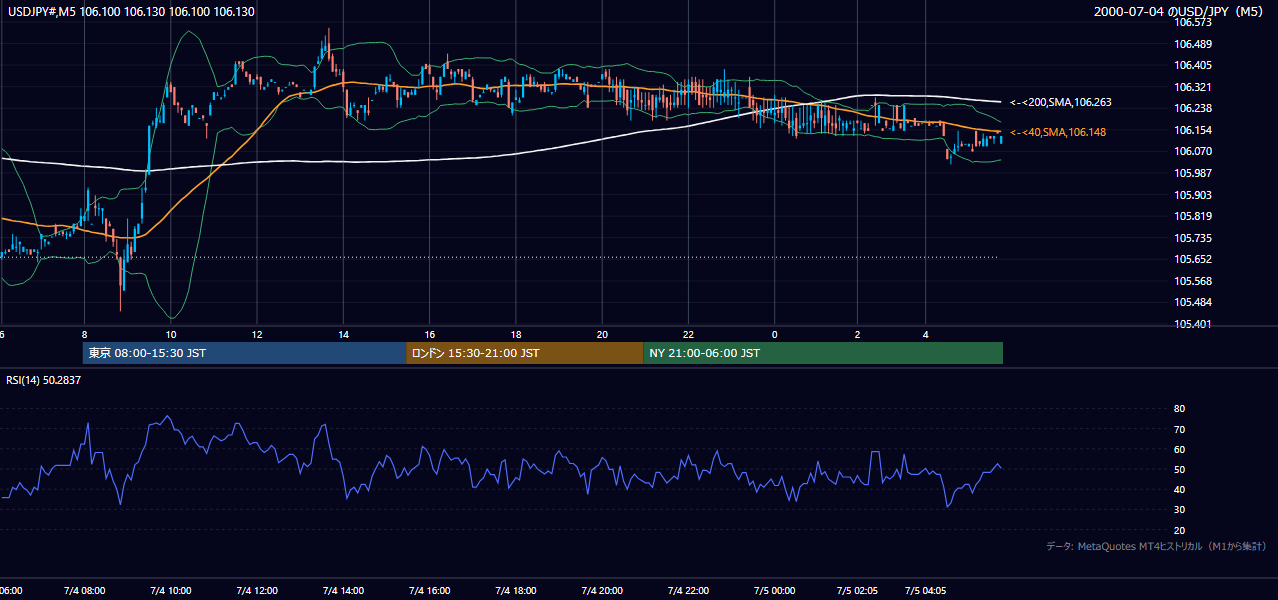The image size is (1278, 600).
Task: Click the 7/5 04:05 date label
Action: coord(927,590)
